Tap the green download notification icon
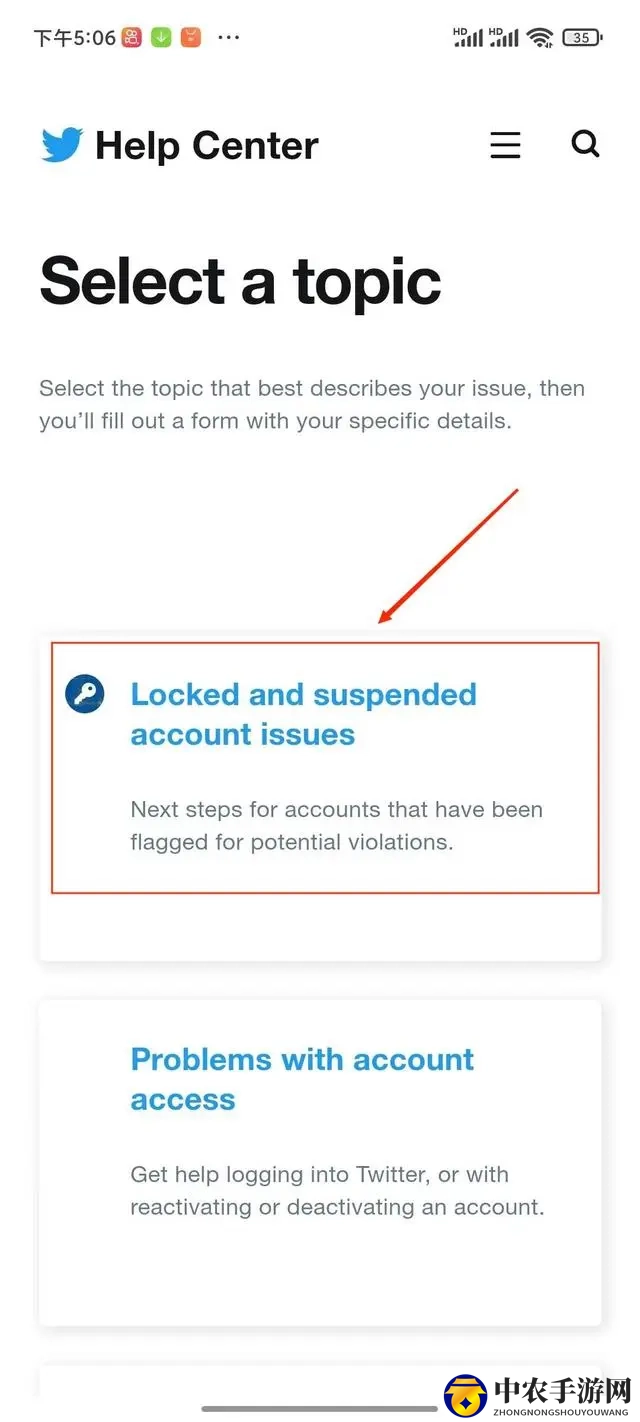This screenshot has height=1422, width=640. tap(161, 38)
